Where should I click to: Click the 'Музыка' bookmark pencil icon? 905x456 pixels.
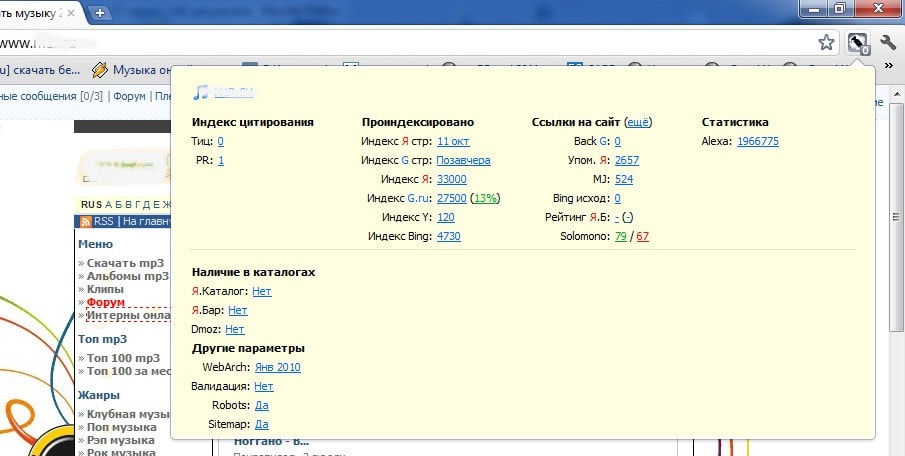tap(99, 70)
